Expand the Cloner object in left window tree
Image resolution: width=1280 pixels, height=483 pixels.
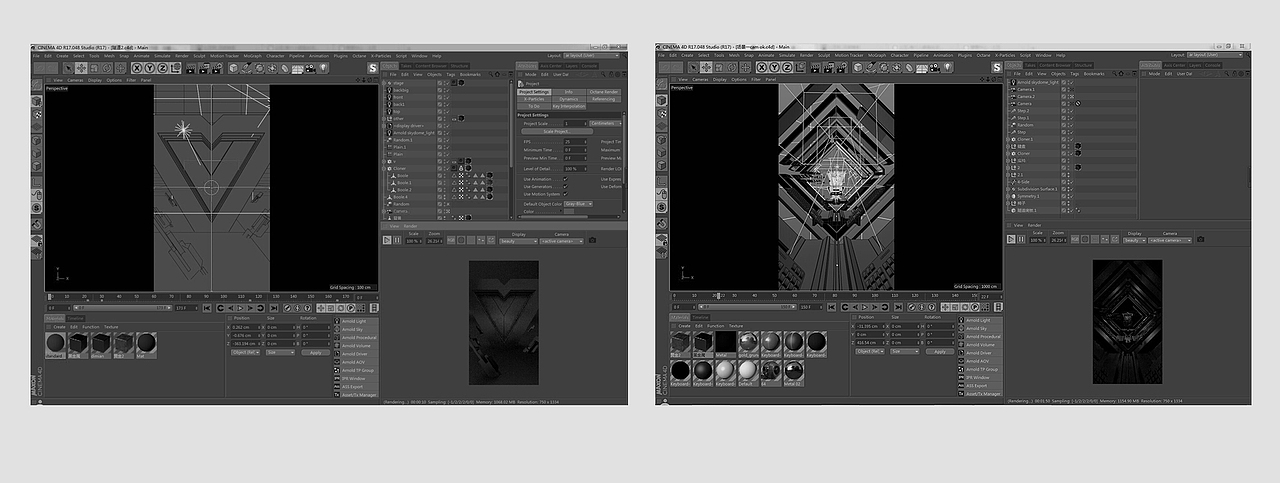point(384,168)
